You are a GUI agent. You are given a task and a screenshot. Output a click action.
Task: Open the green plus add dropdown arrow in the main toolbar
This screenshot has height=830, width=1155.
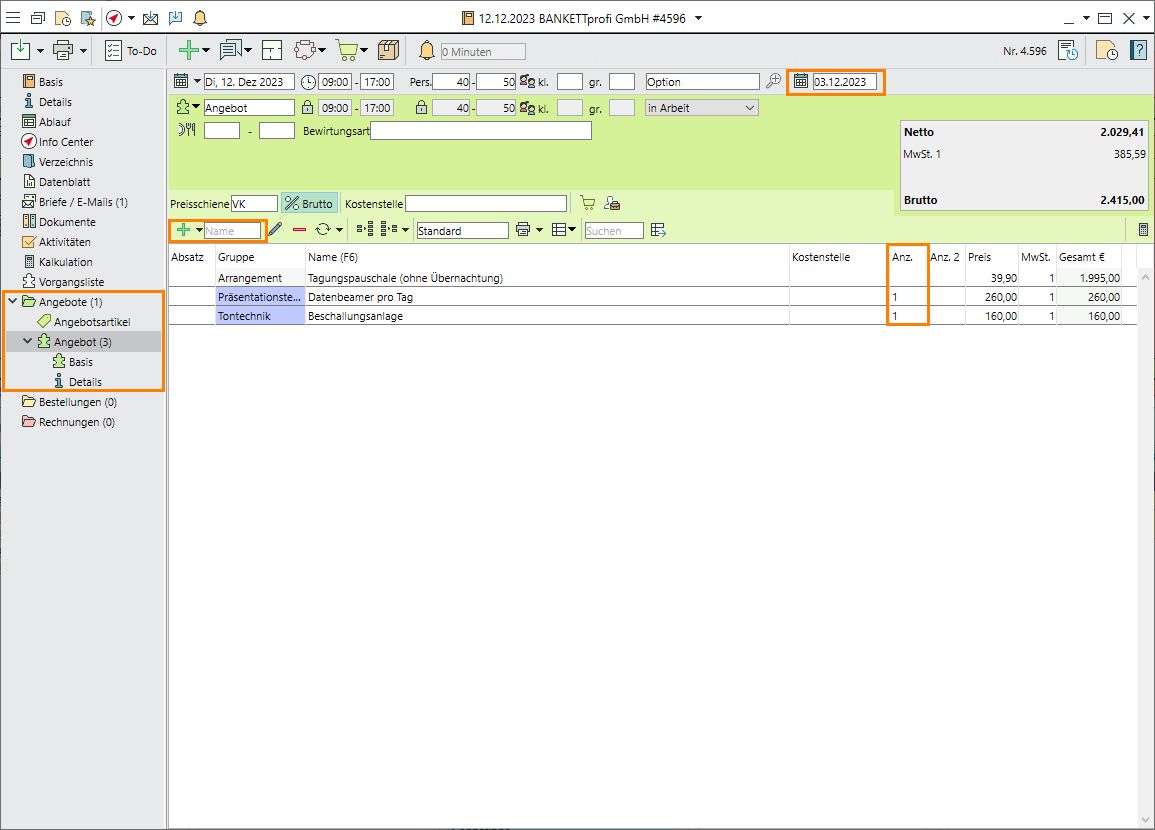tap(205, 51)
